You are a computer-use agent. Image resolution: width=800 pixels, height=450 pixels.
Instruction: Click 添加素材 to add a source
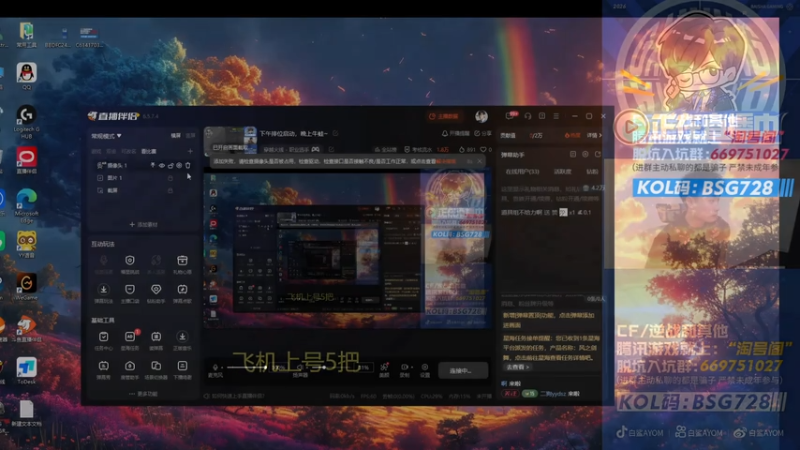tap(143, 224)
